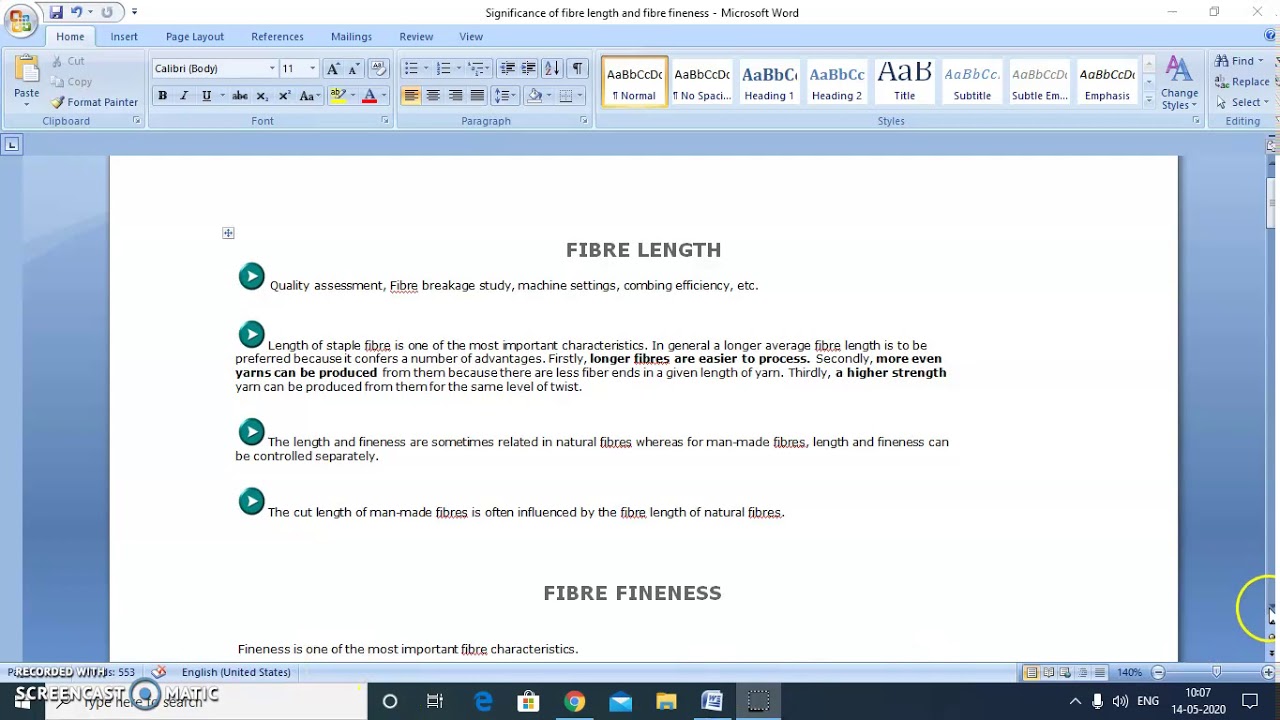This screenshot has width=1280, height=720.
Task: Center the text
Action: [433, 96]
